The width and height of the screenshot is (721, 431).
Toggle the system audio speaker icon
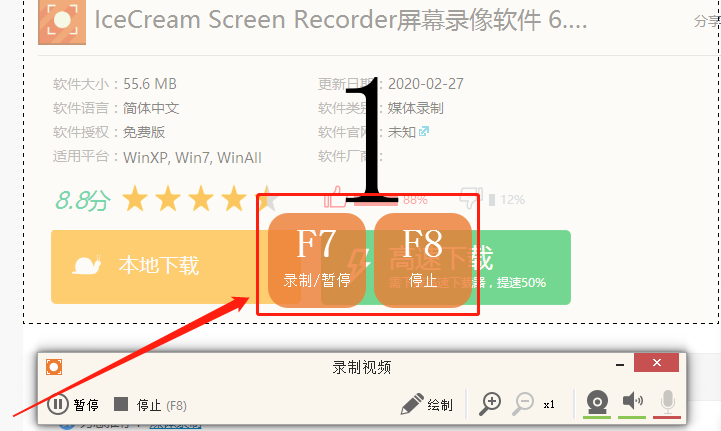coord(632,401)
